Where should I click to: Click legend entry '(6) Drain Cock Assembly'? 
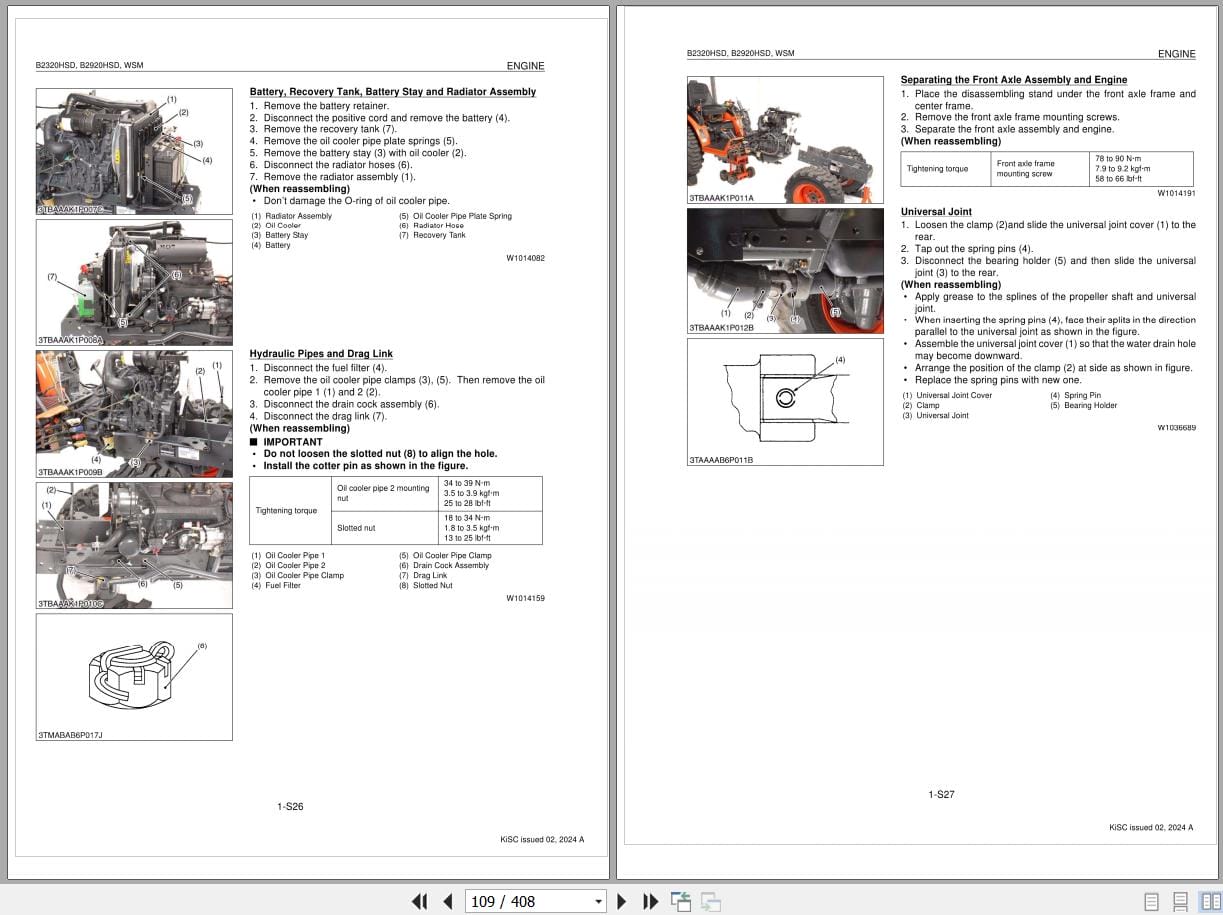(444, 566)
